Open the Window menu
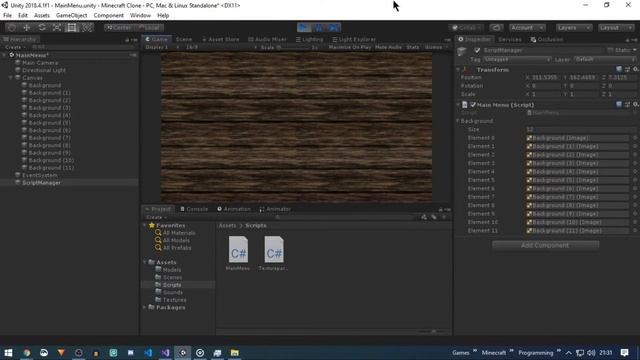 coord(140,16)
